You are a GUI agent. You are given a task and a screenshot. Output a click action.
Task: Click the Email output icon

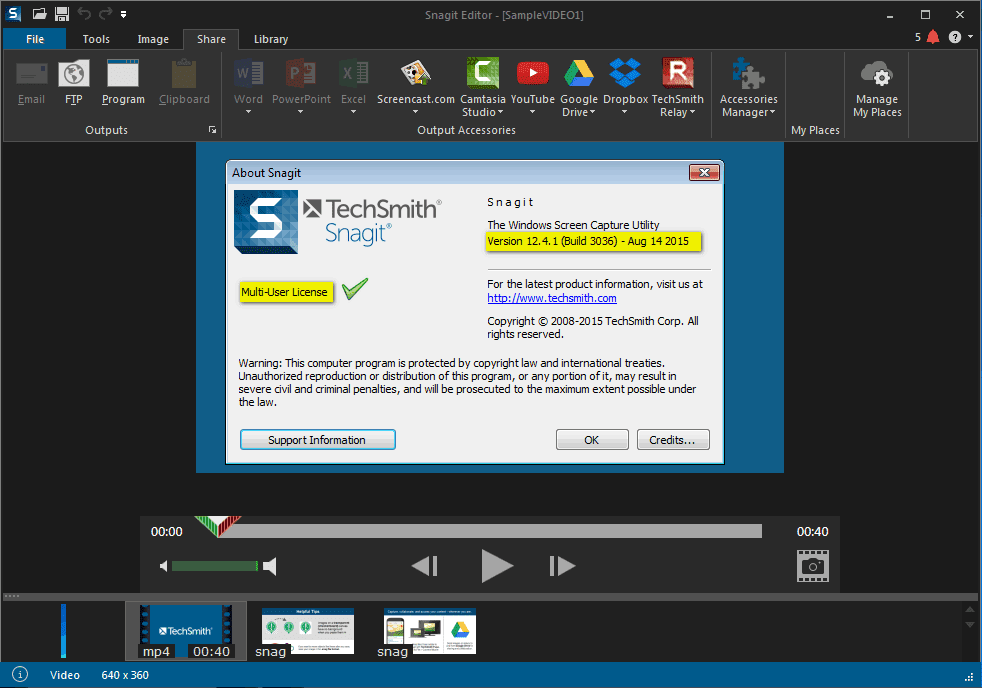(x=31, y=74)
